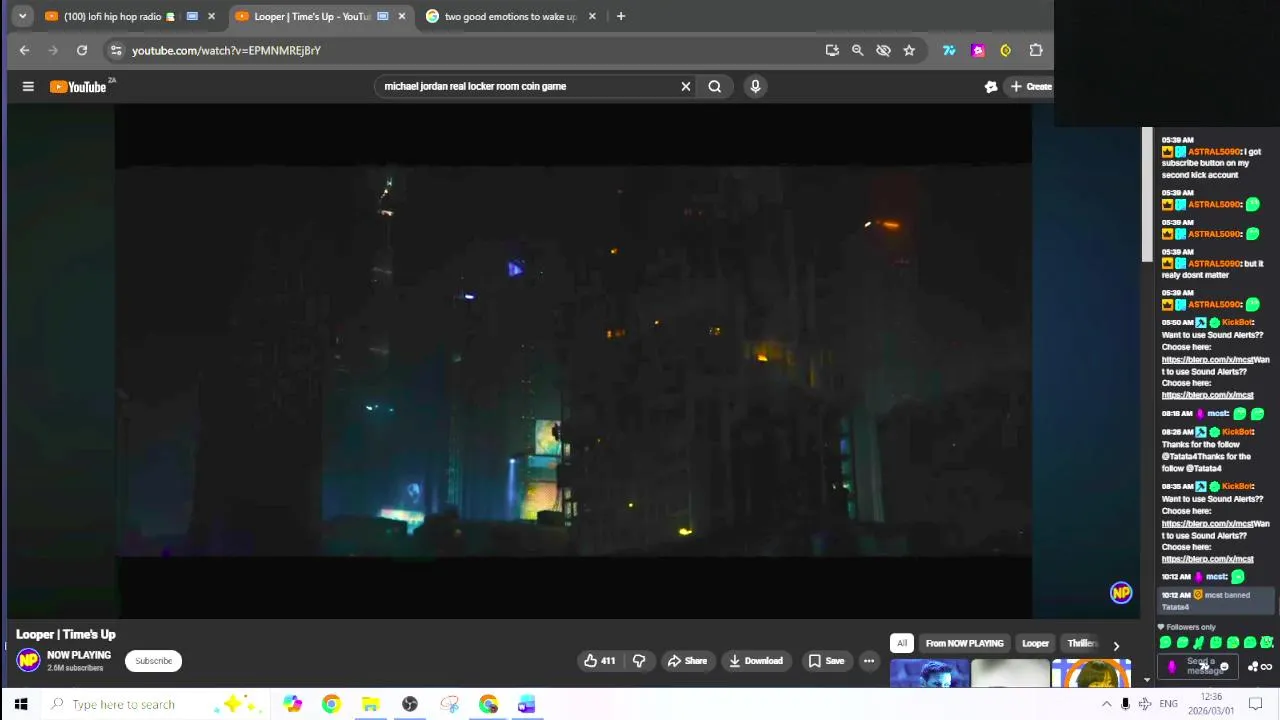Focus the youtube.com address bar URL

pyautogui.click(x=226, y=50)
